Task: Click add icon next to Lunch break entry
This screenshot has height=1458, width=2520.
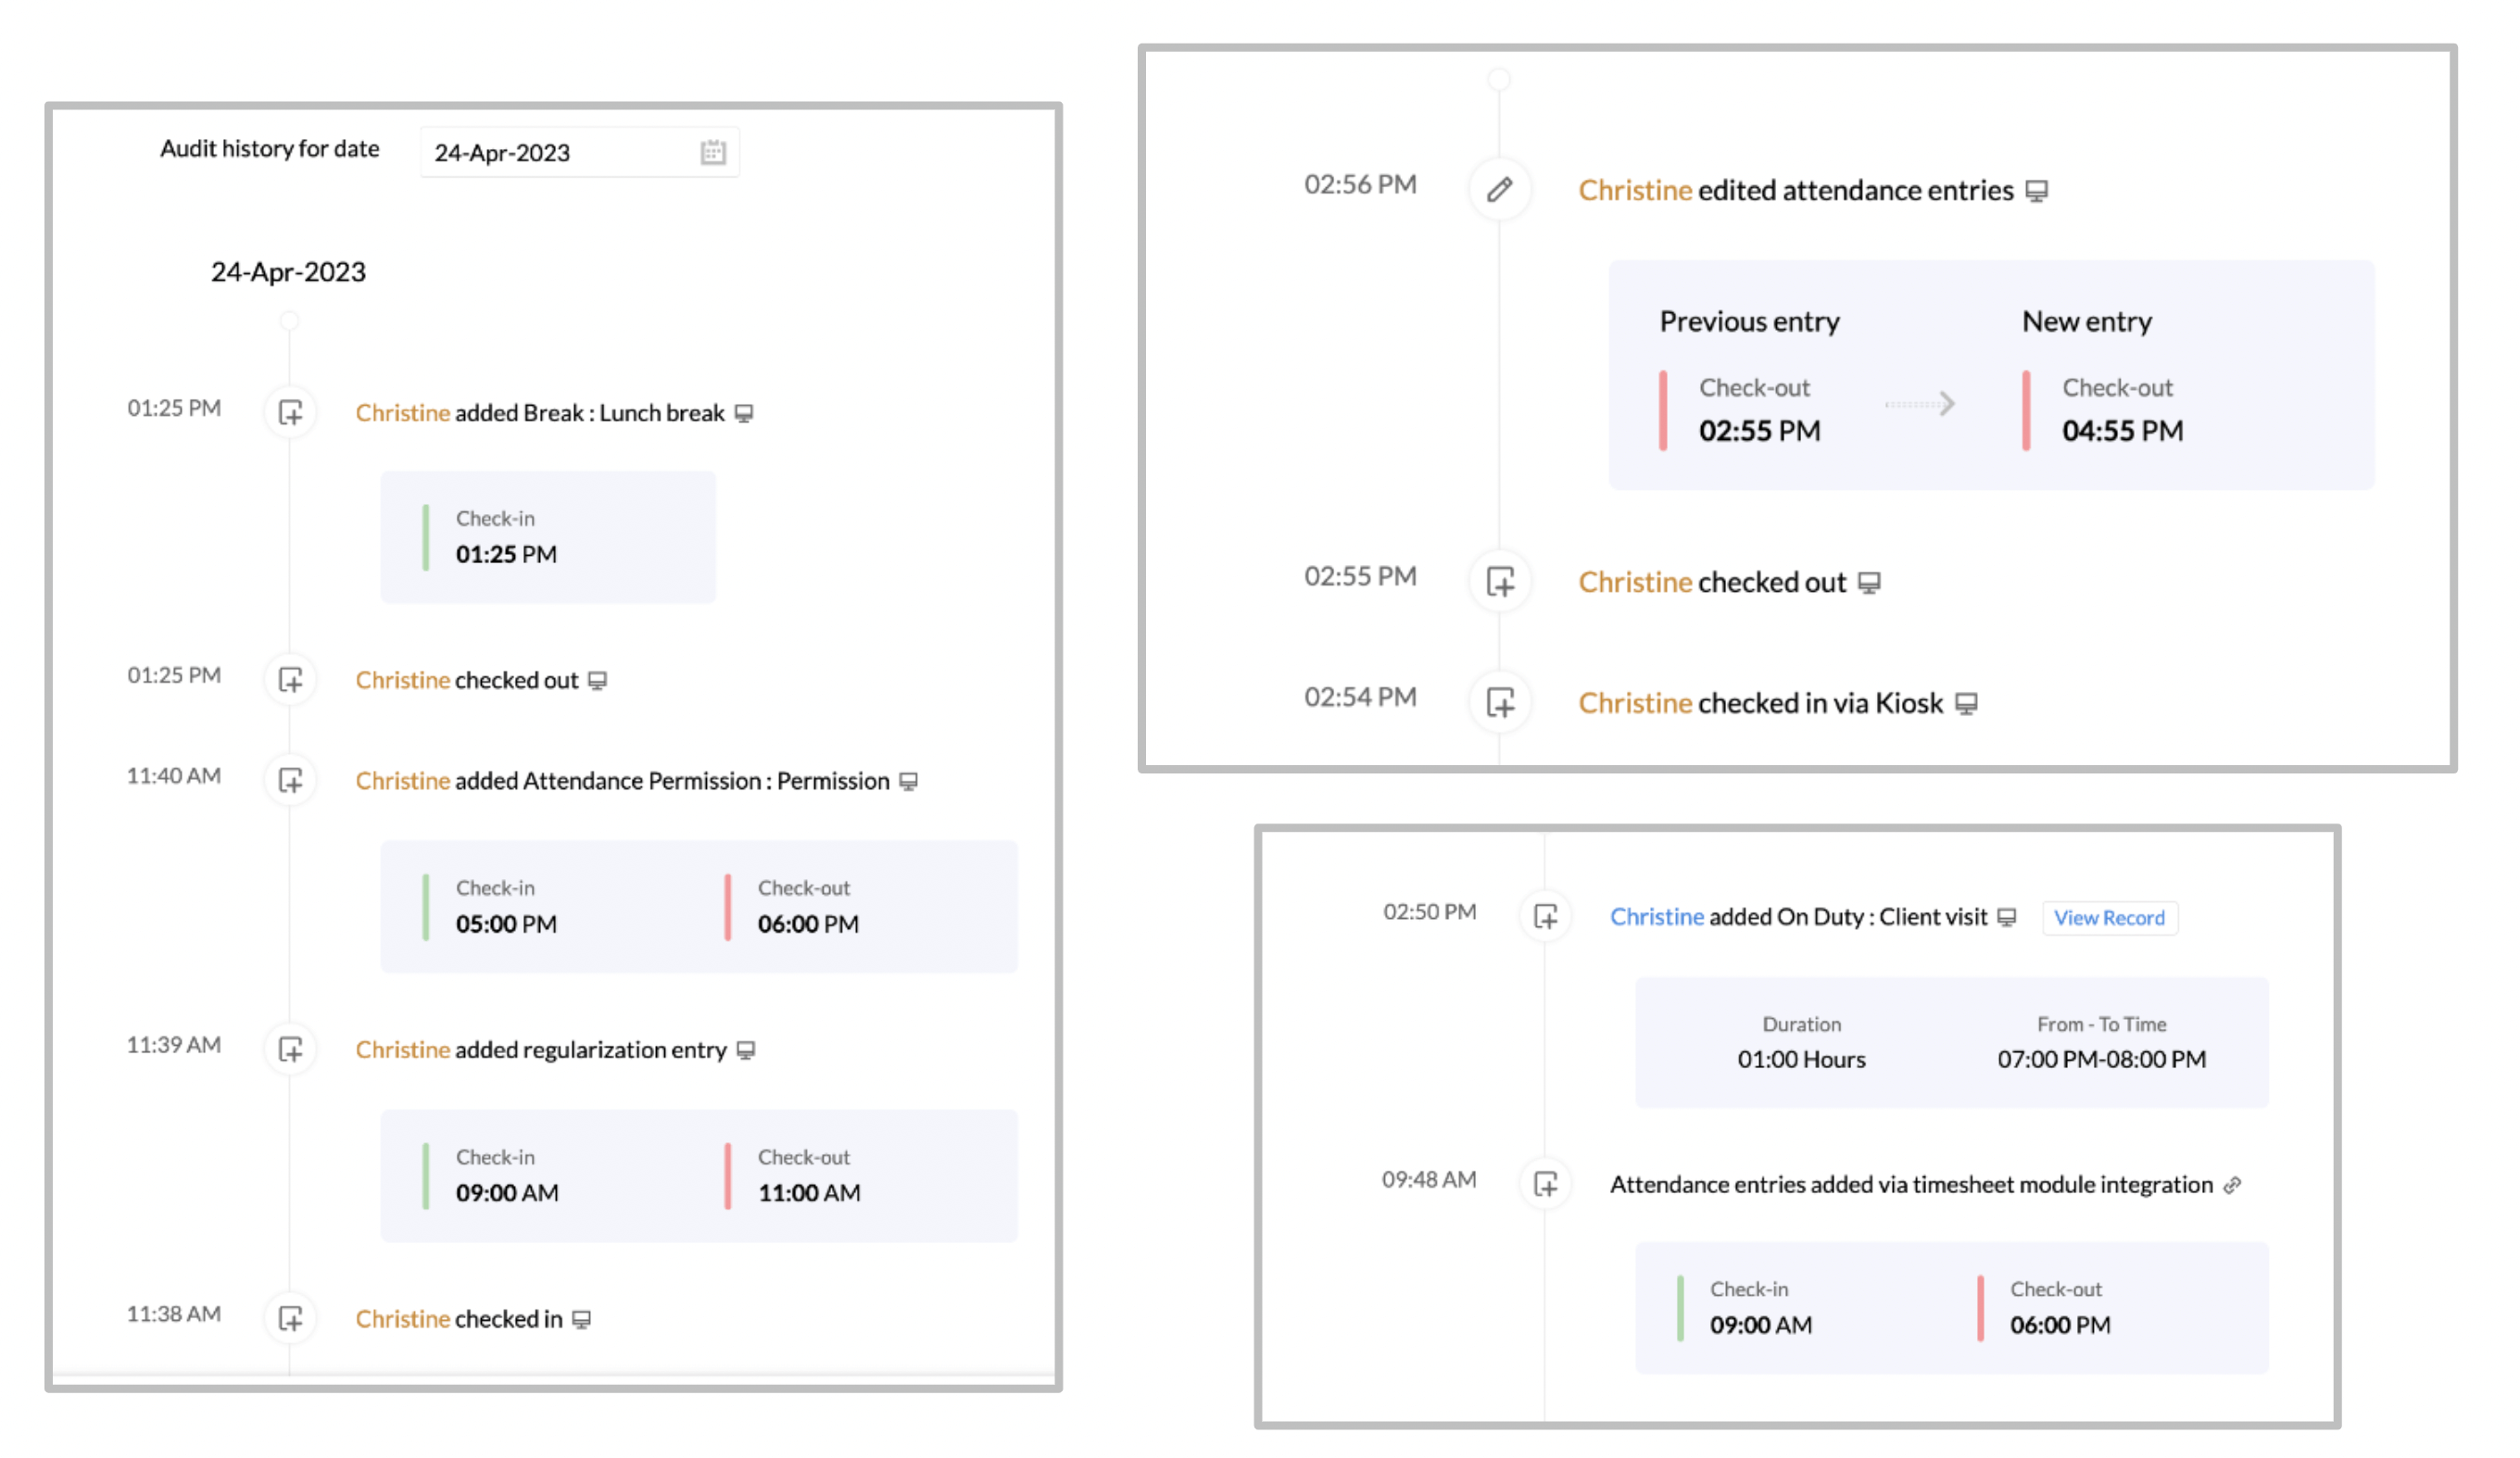Action: [290, 412]
